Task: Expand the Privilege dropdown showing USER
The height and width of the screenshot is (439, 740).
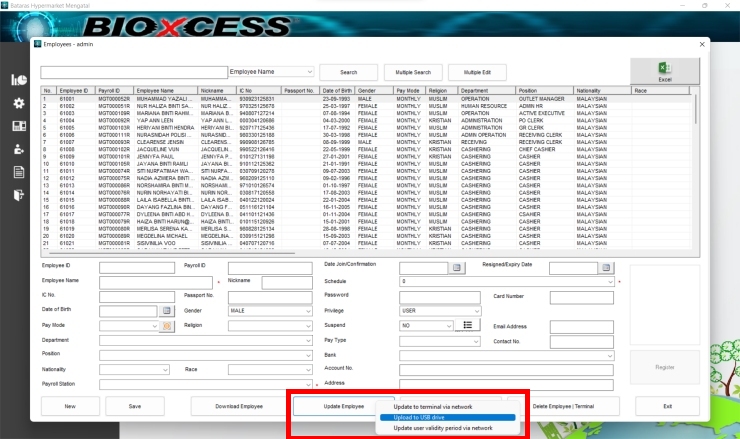Action: point(475,311)
